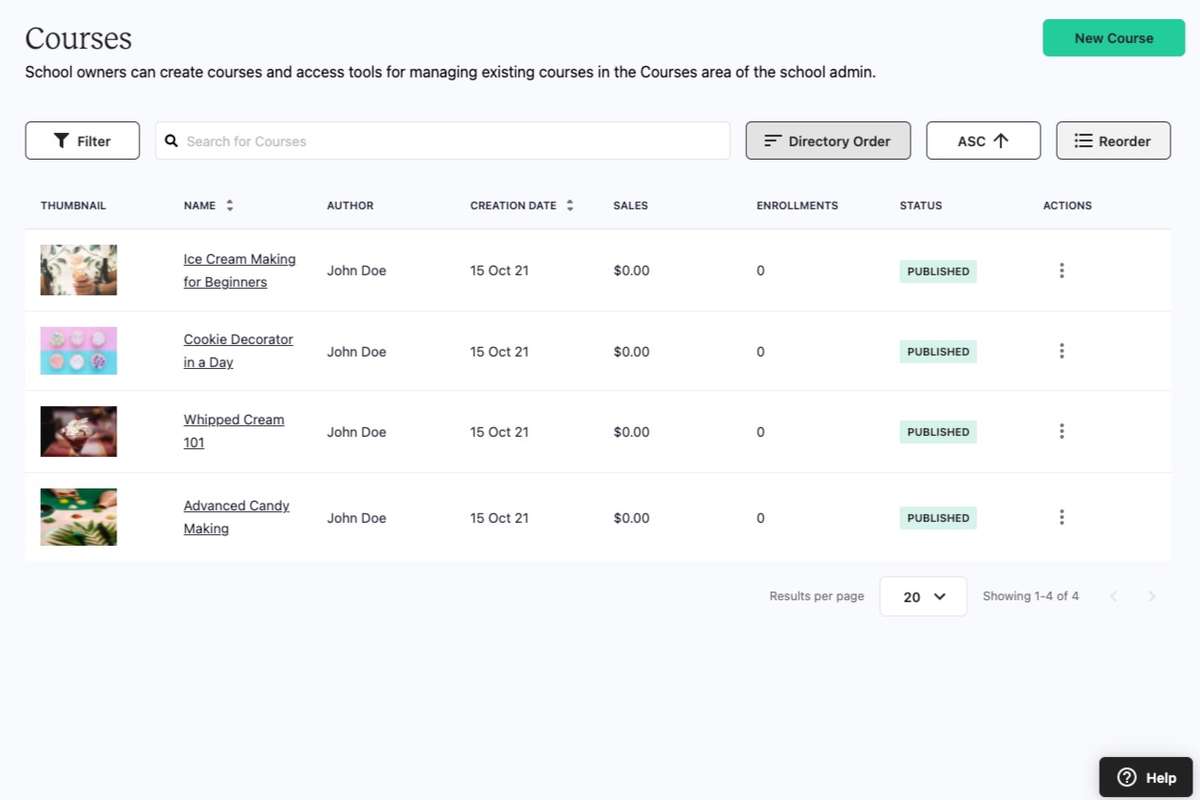Open Cookie Decorator in a Day course

(238, 351)
